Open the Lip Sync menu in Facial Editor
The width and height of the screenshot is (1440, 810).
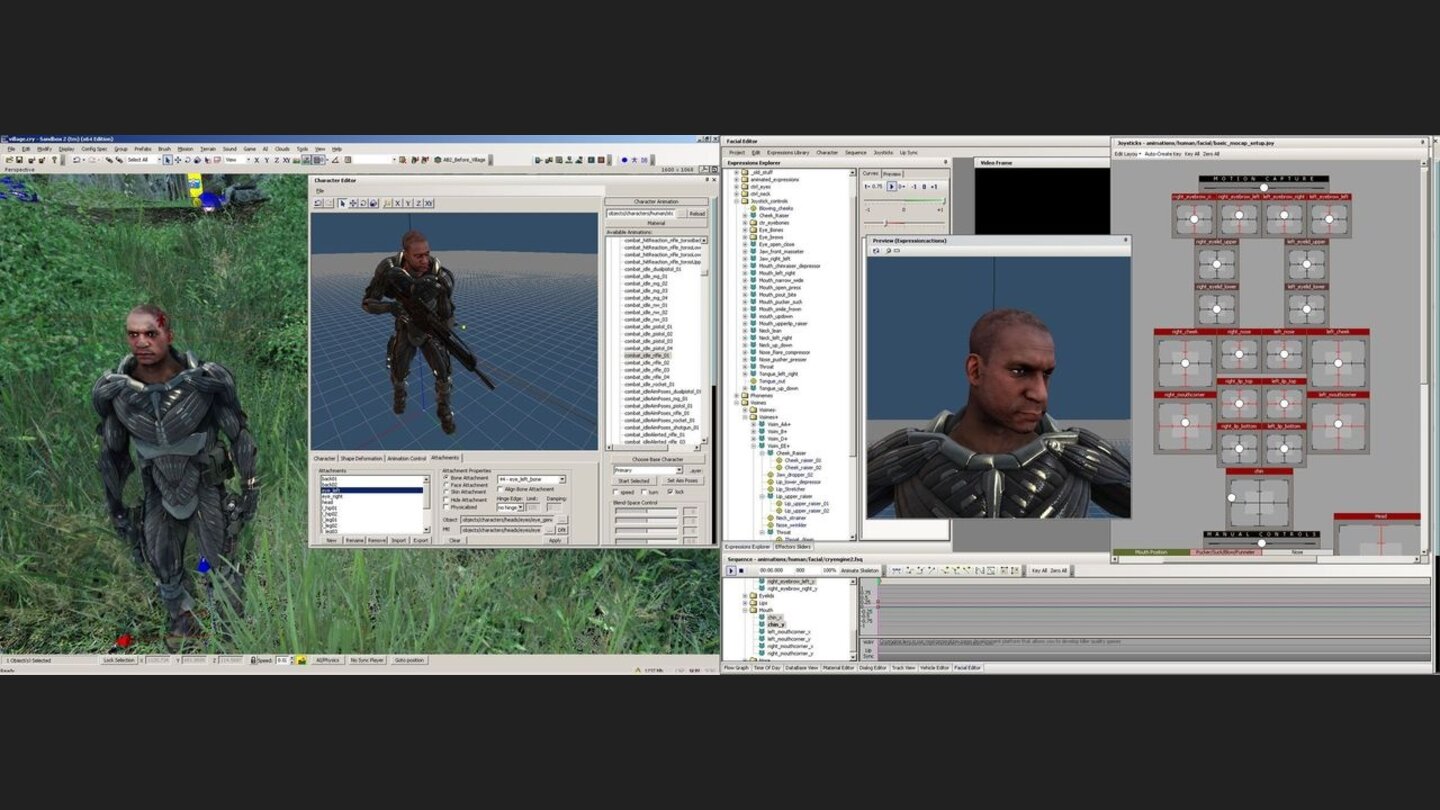(x=909, y=152)
